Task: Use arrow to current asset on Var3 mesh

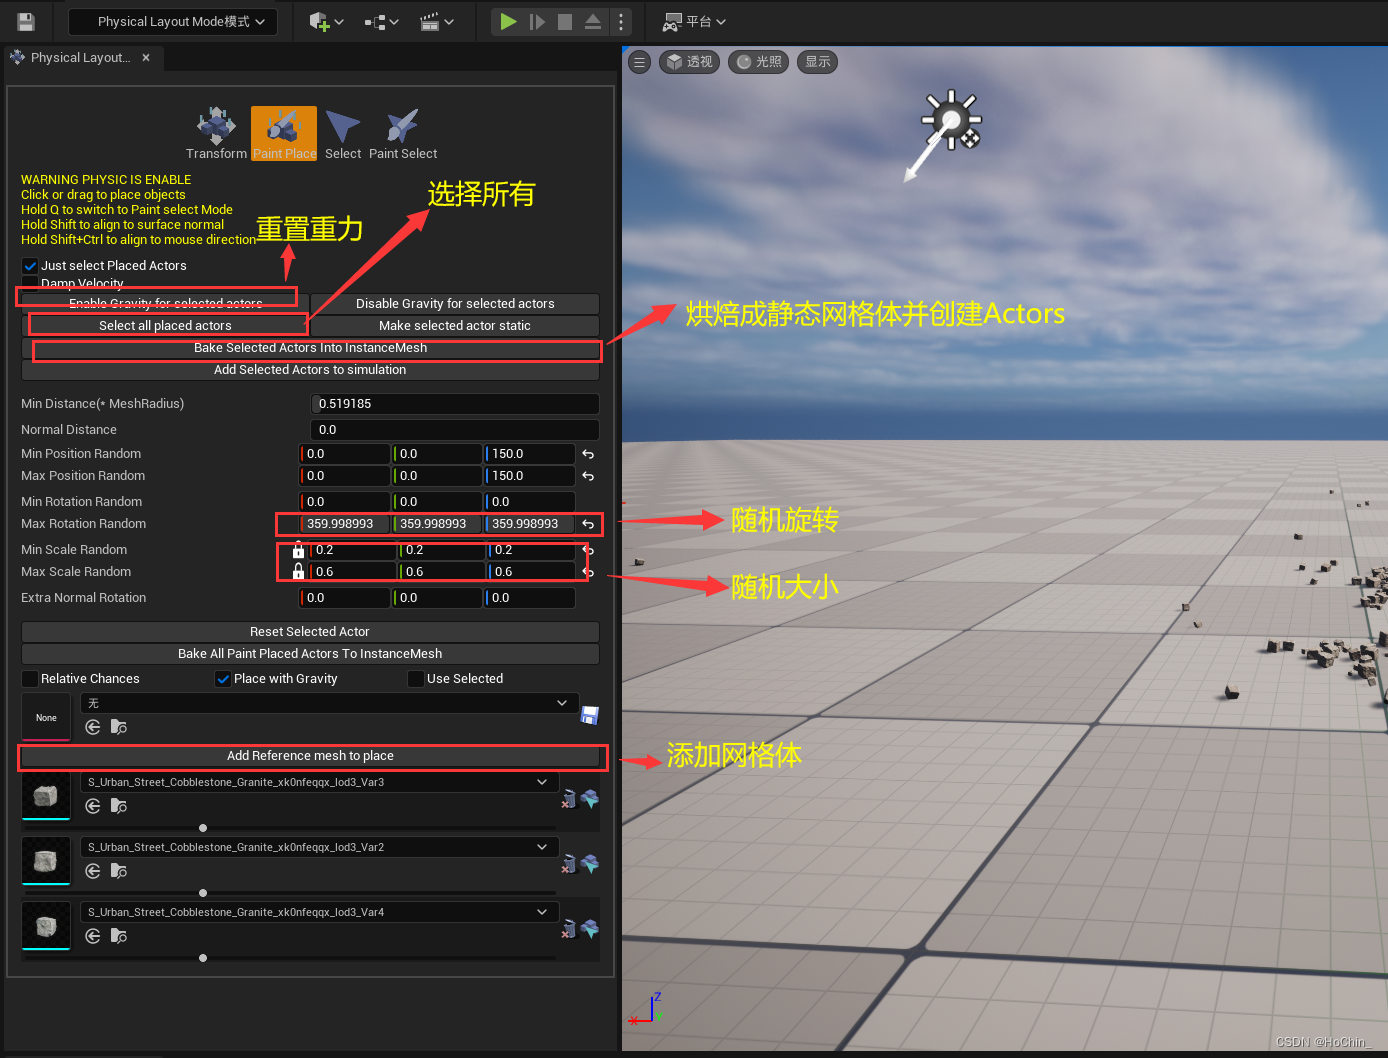Action: (x=92, y=807)
